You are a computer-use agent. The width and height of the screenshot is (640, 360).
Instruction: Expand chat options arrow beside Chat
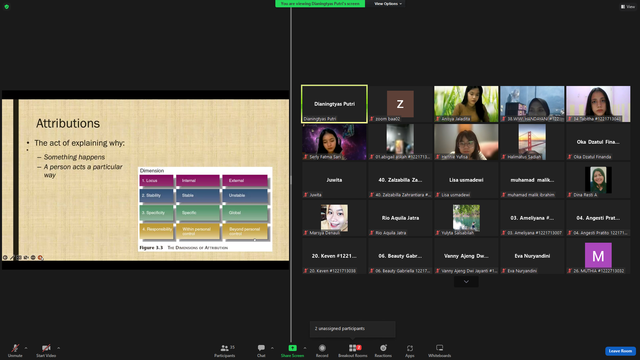point(272,348)
